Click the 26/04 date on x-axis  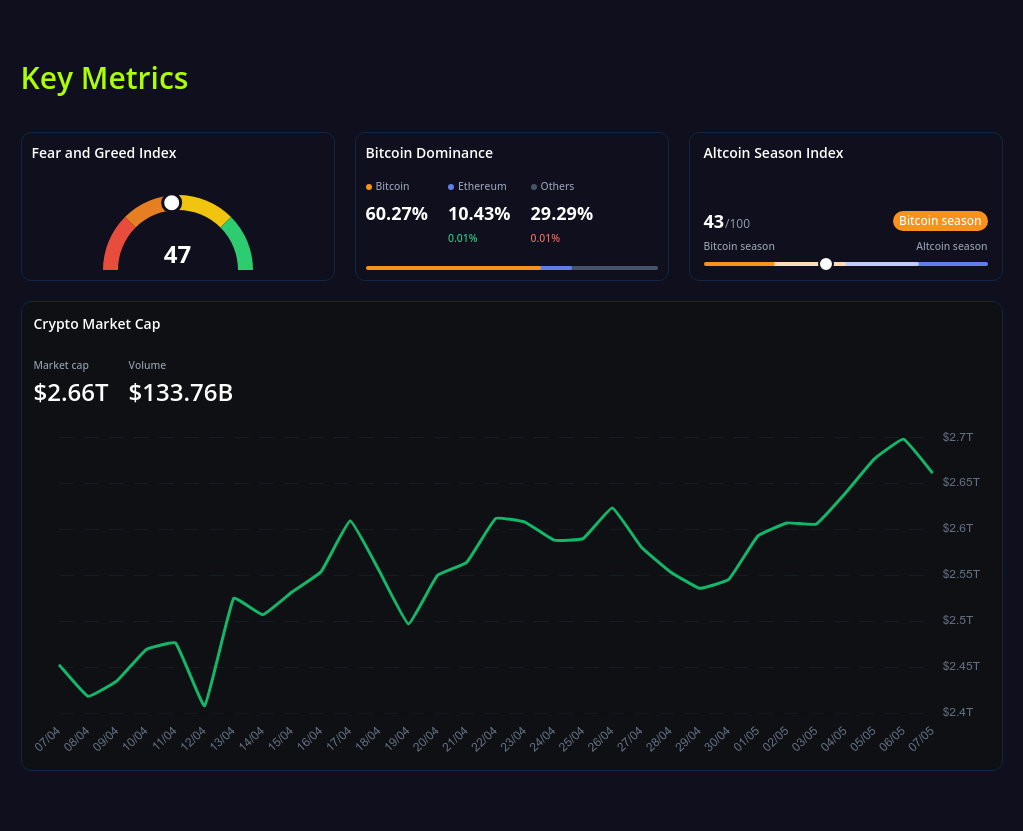[600, 739]
